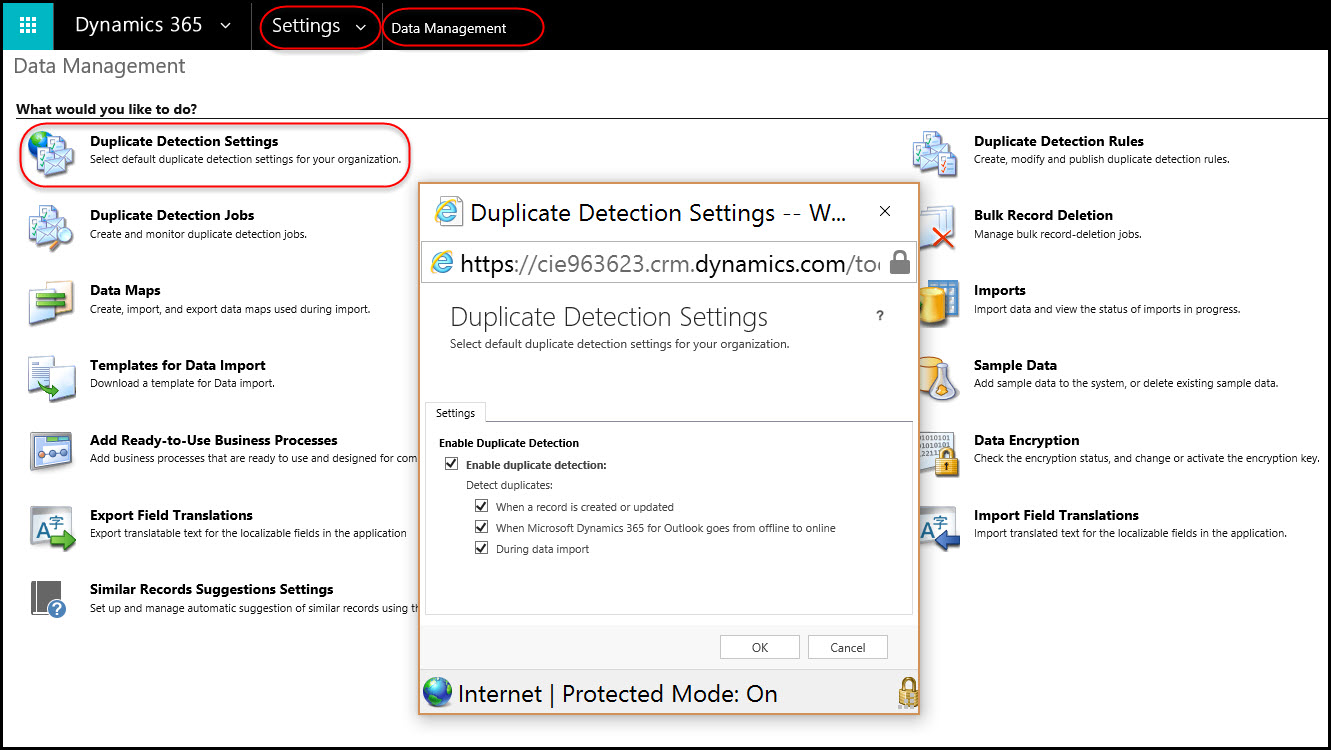Image resolution: width=1331 pixels, height=750 pixels.
Task: Click 'What would you like to do?' heading
Action: [x=106, y=108]
